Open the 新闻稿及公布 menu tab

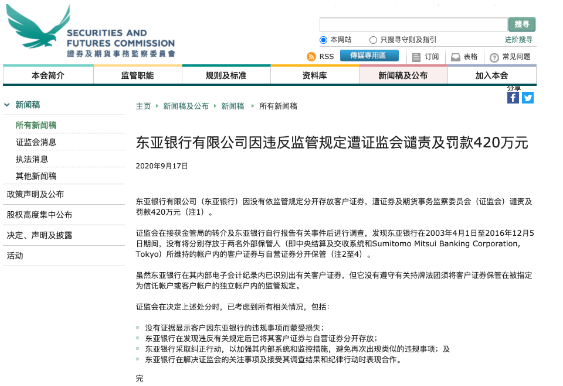click(403, 75)
